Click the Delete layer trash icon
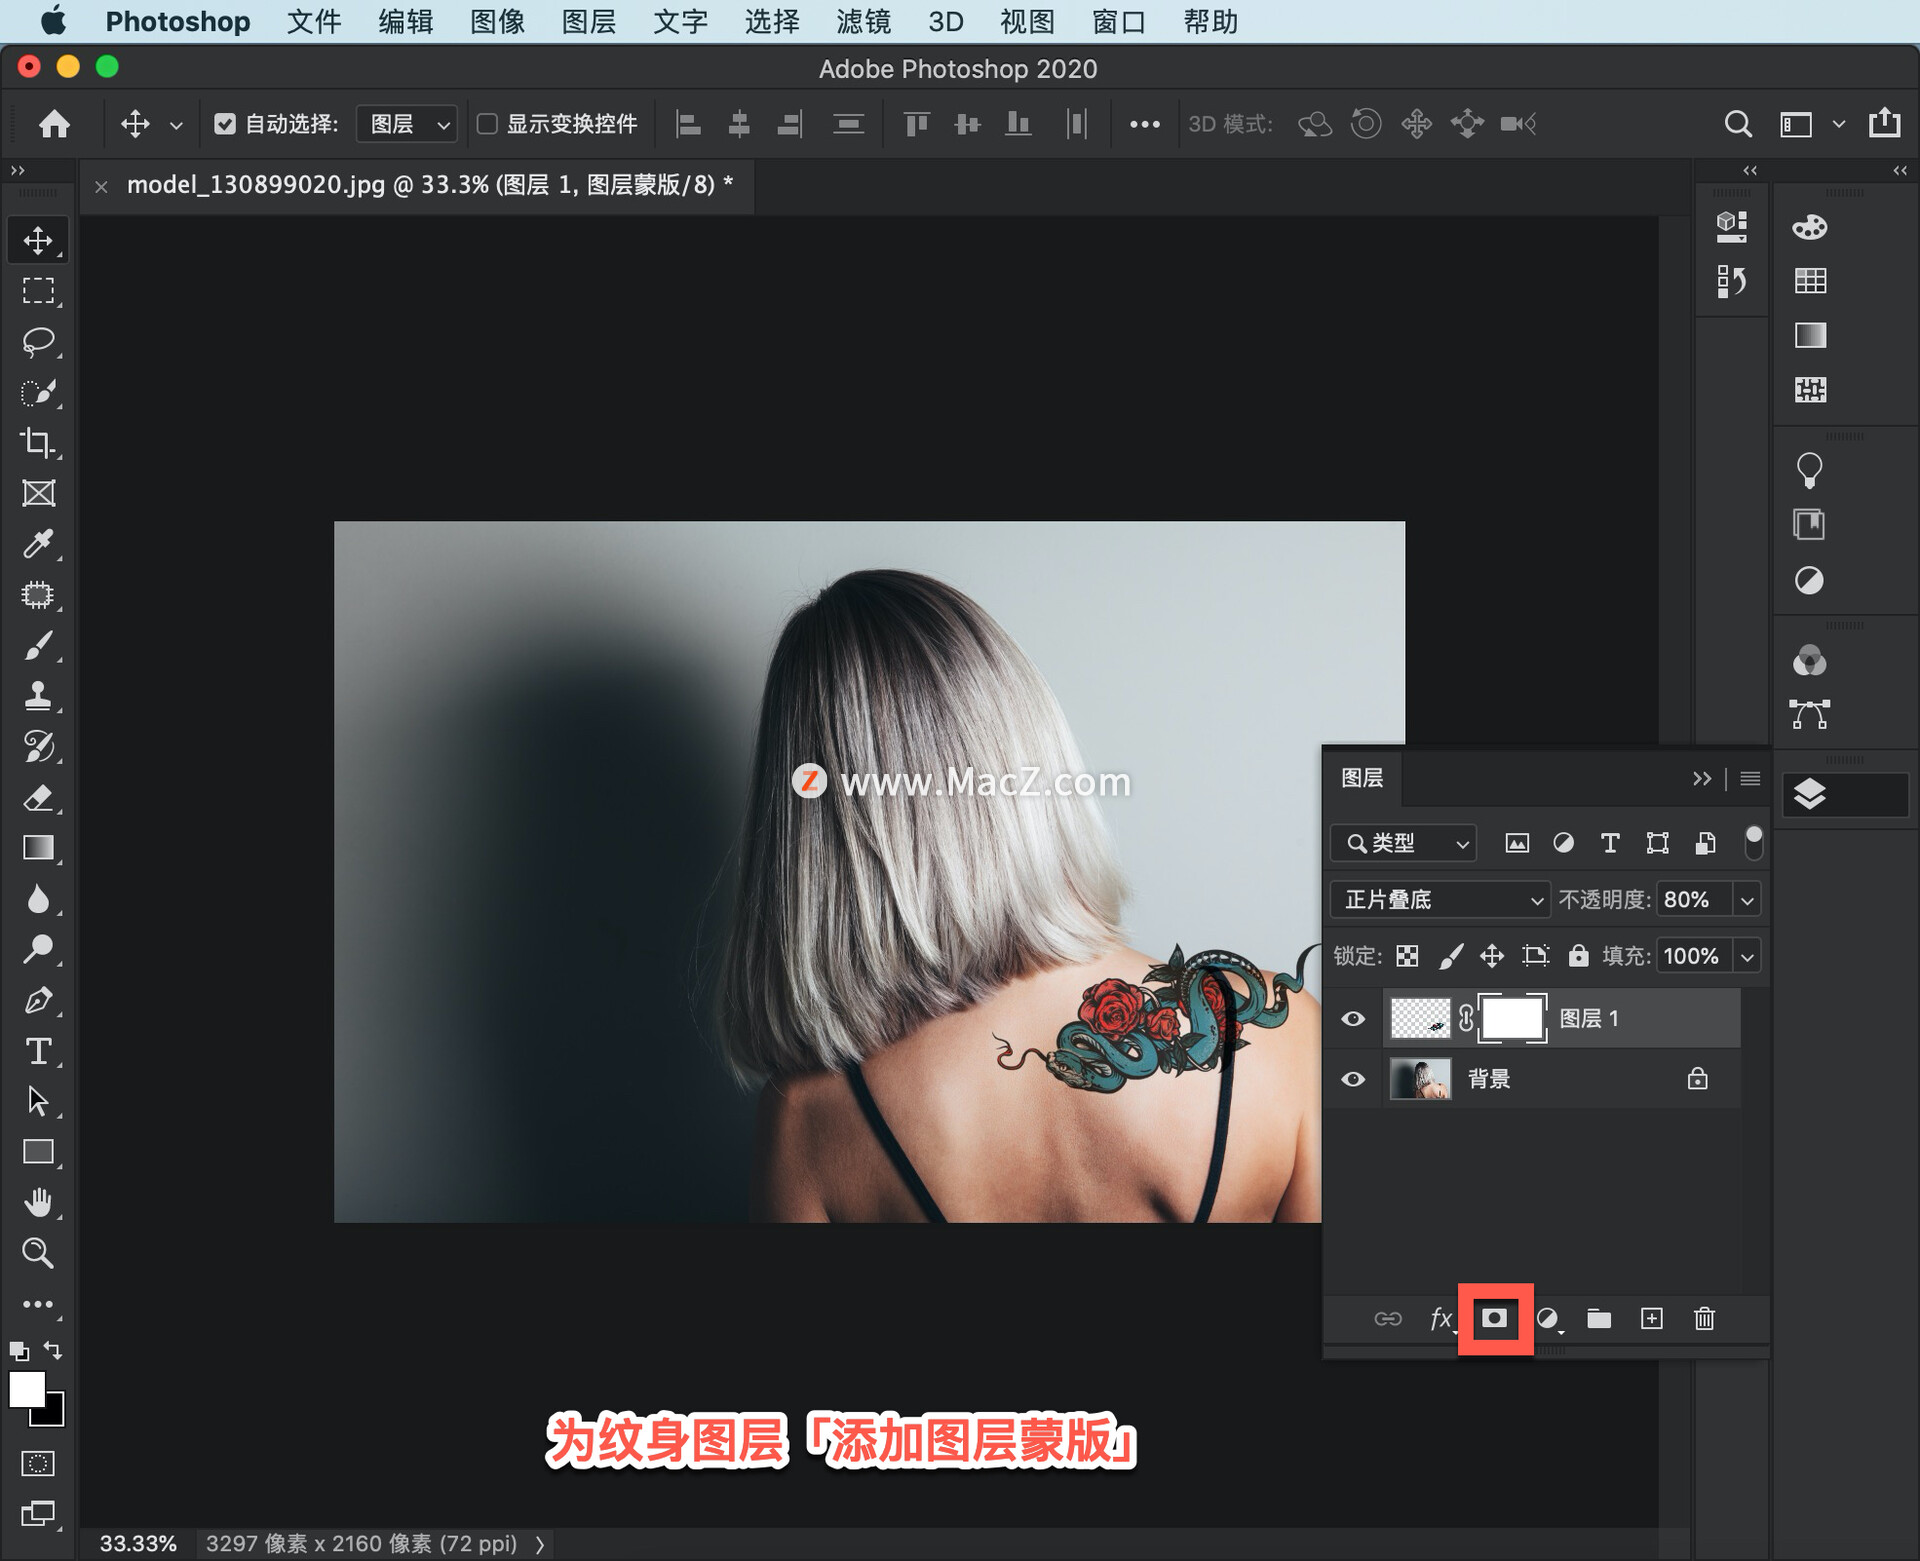 pyautogui.click(x=1705, y=1319)
